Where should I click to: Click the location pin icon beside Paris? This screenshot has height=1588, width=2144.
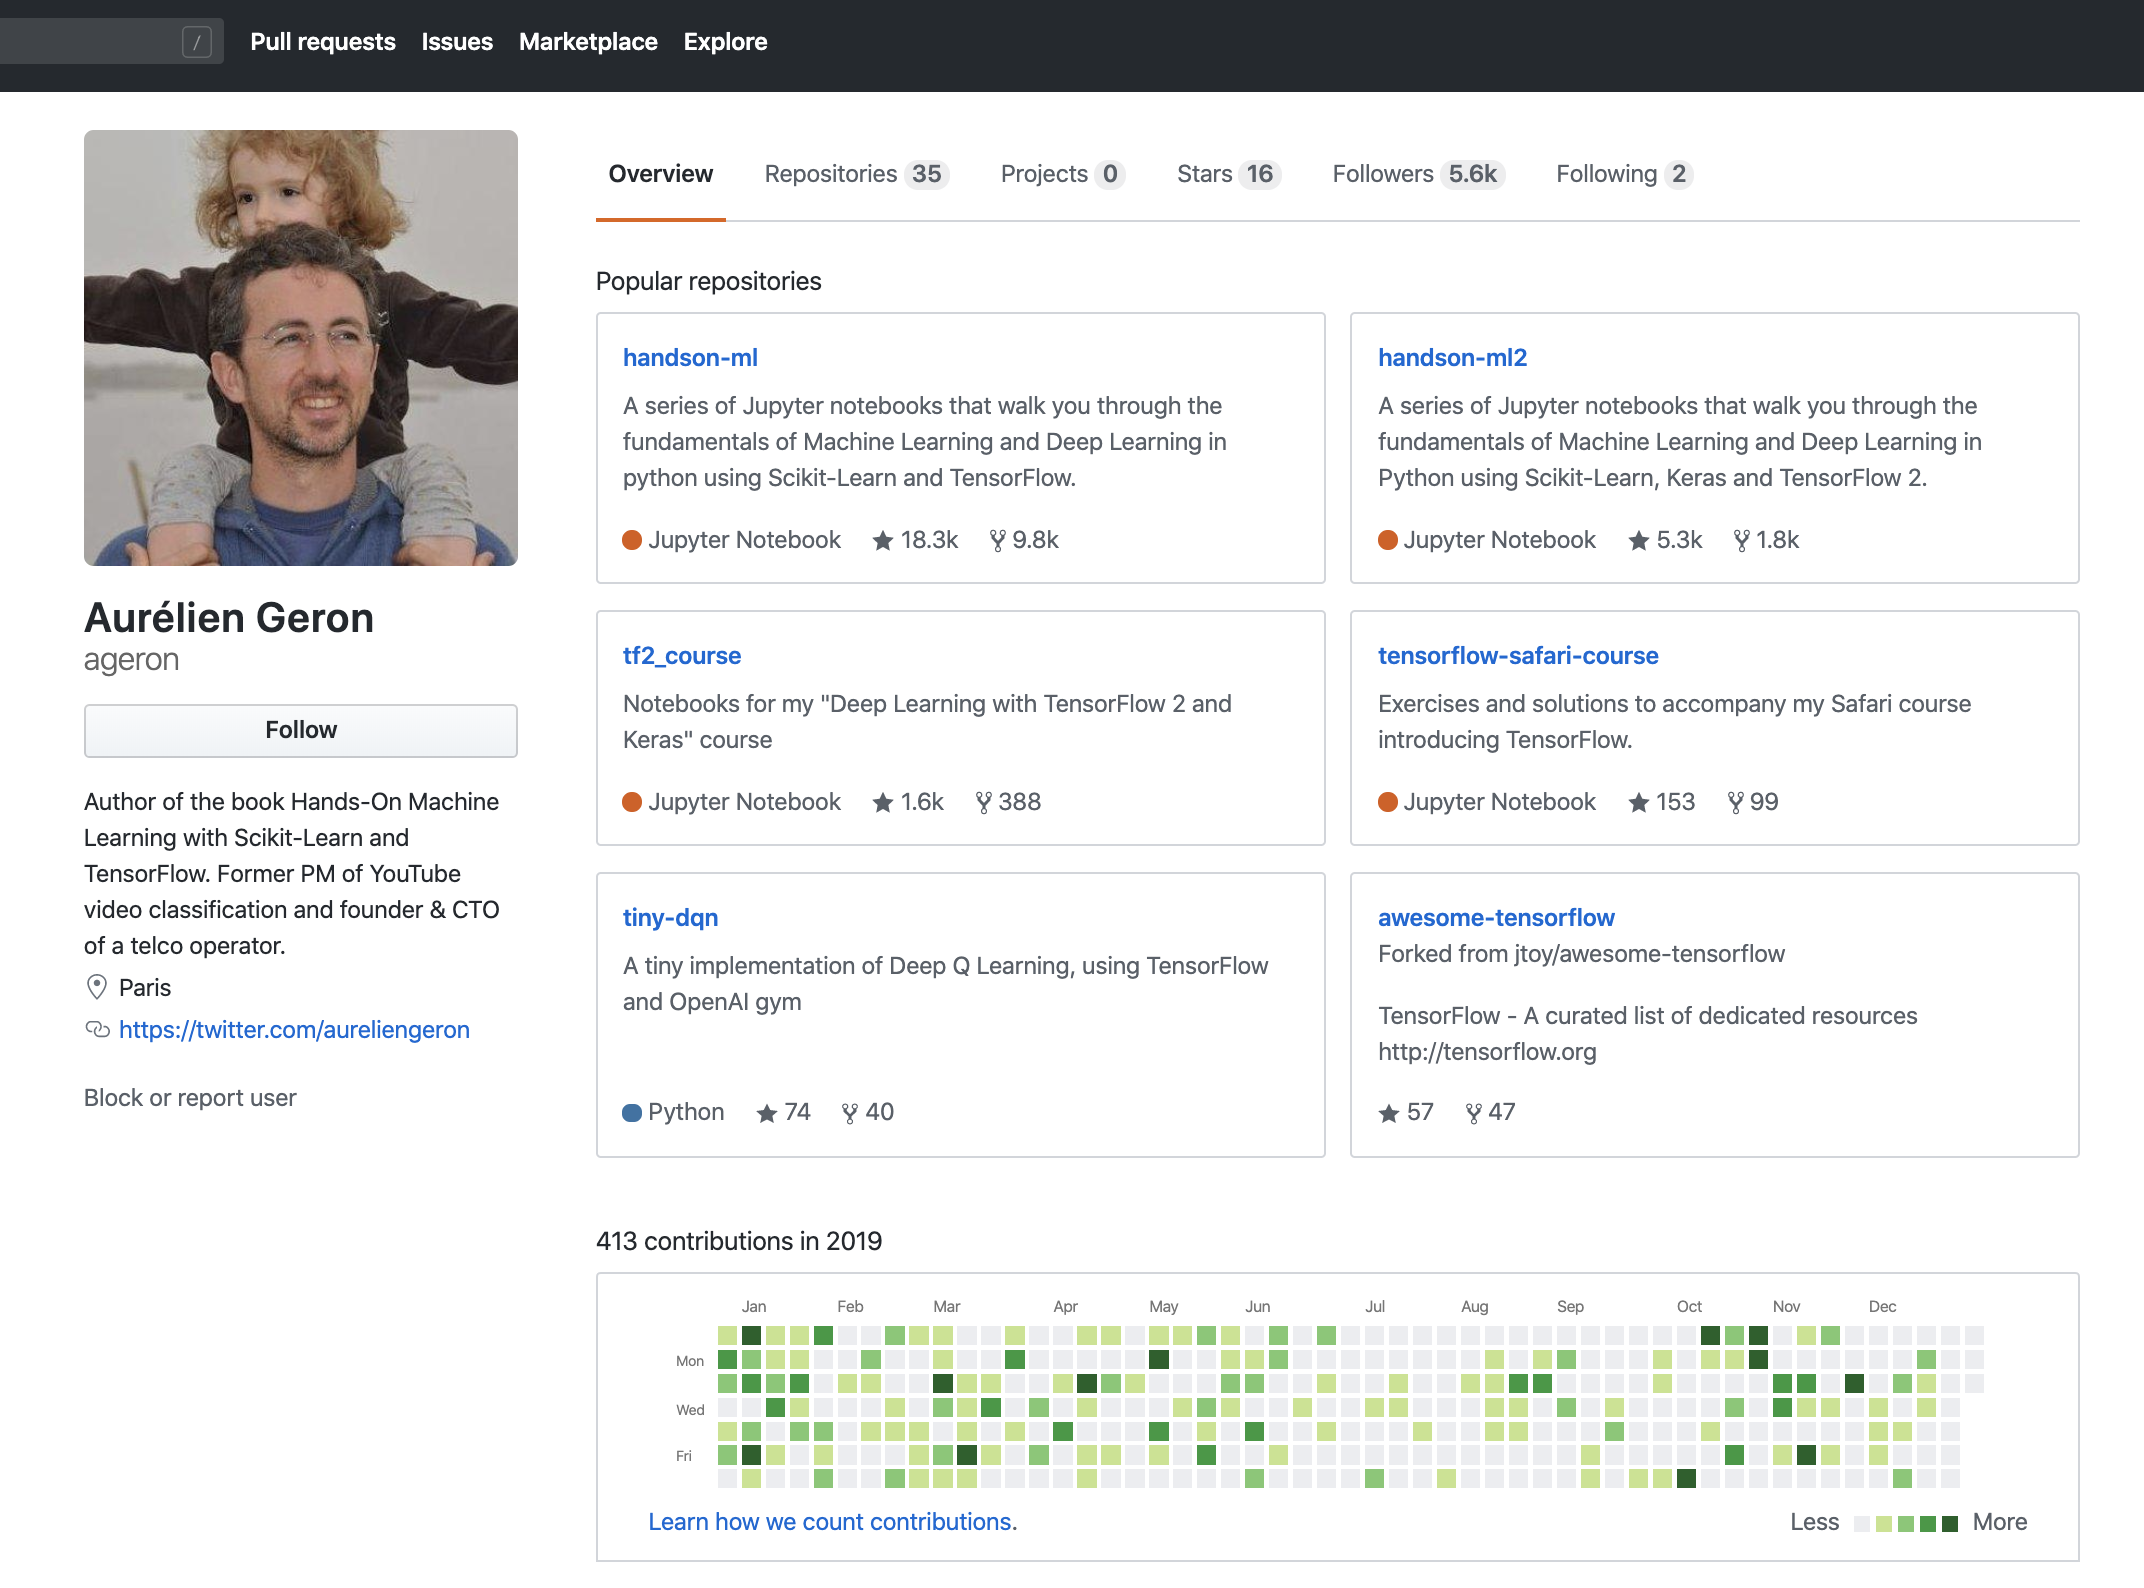coord(97,988)
